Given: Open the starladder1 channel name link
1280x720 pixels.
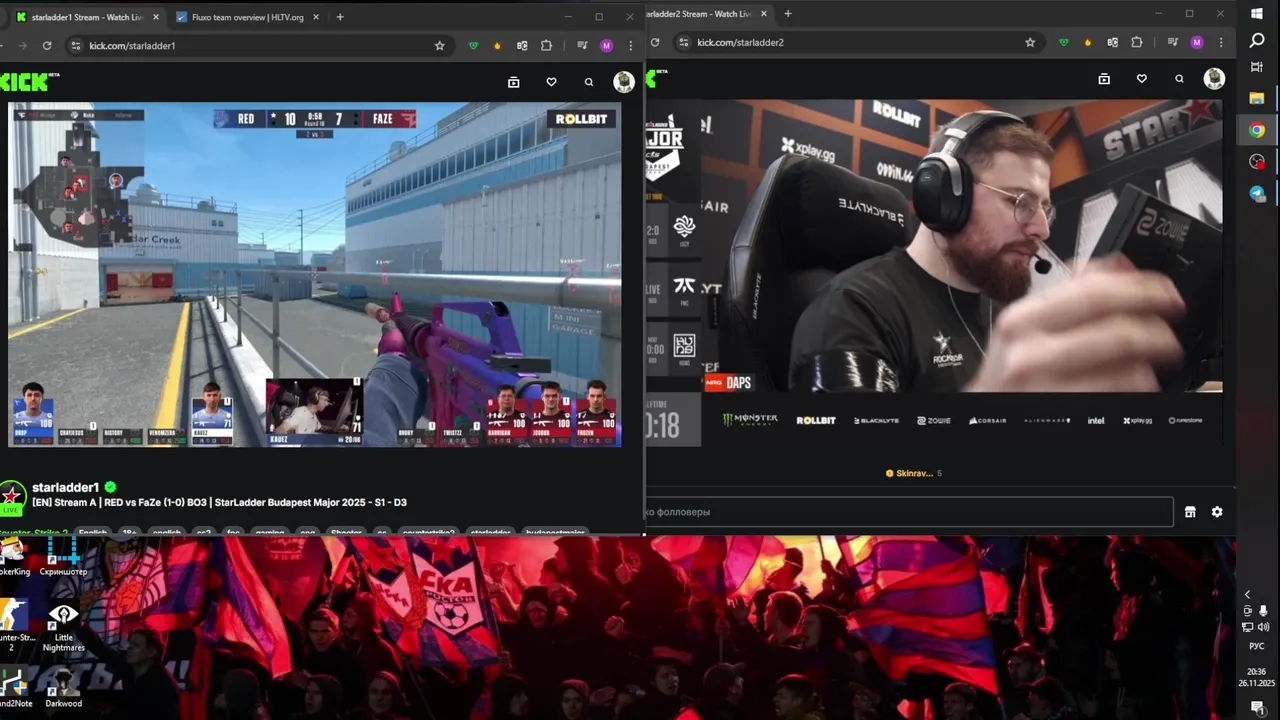Looking at the screenshot, I should [66, 487].
